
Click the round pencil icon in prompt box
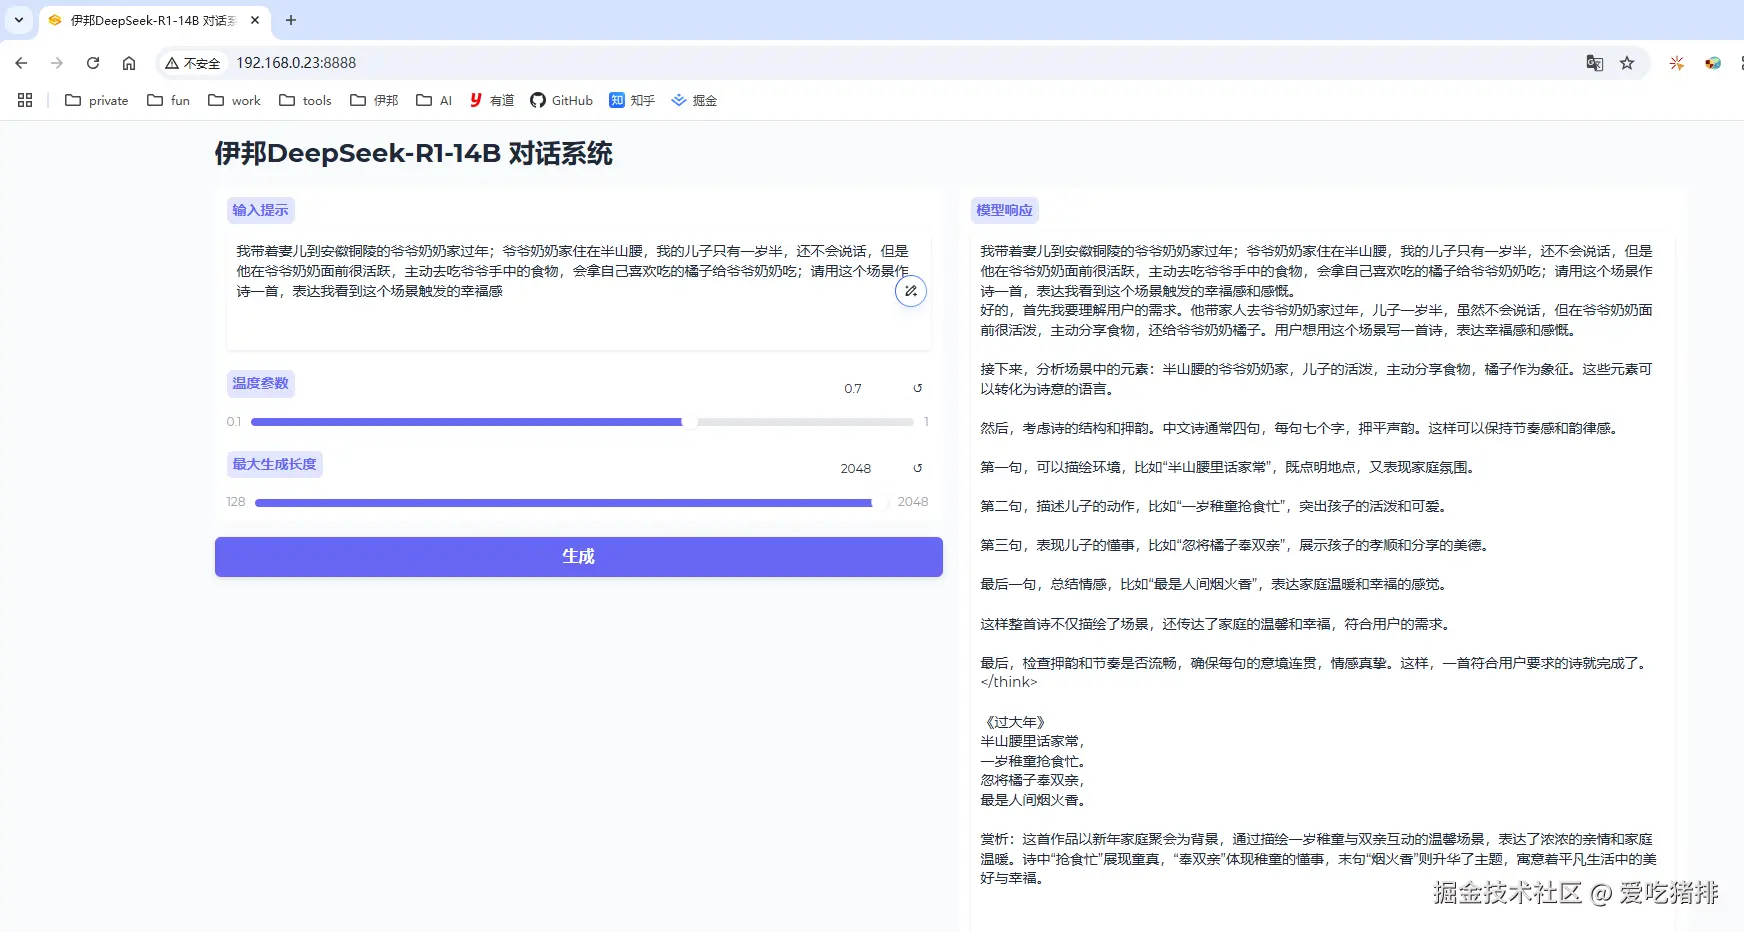pyautogui.click(x=910, y=291)
